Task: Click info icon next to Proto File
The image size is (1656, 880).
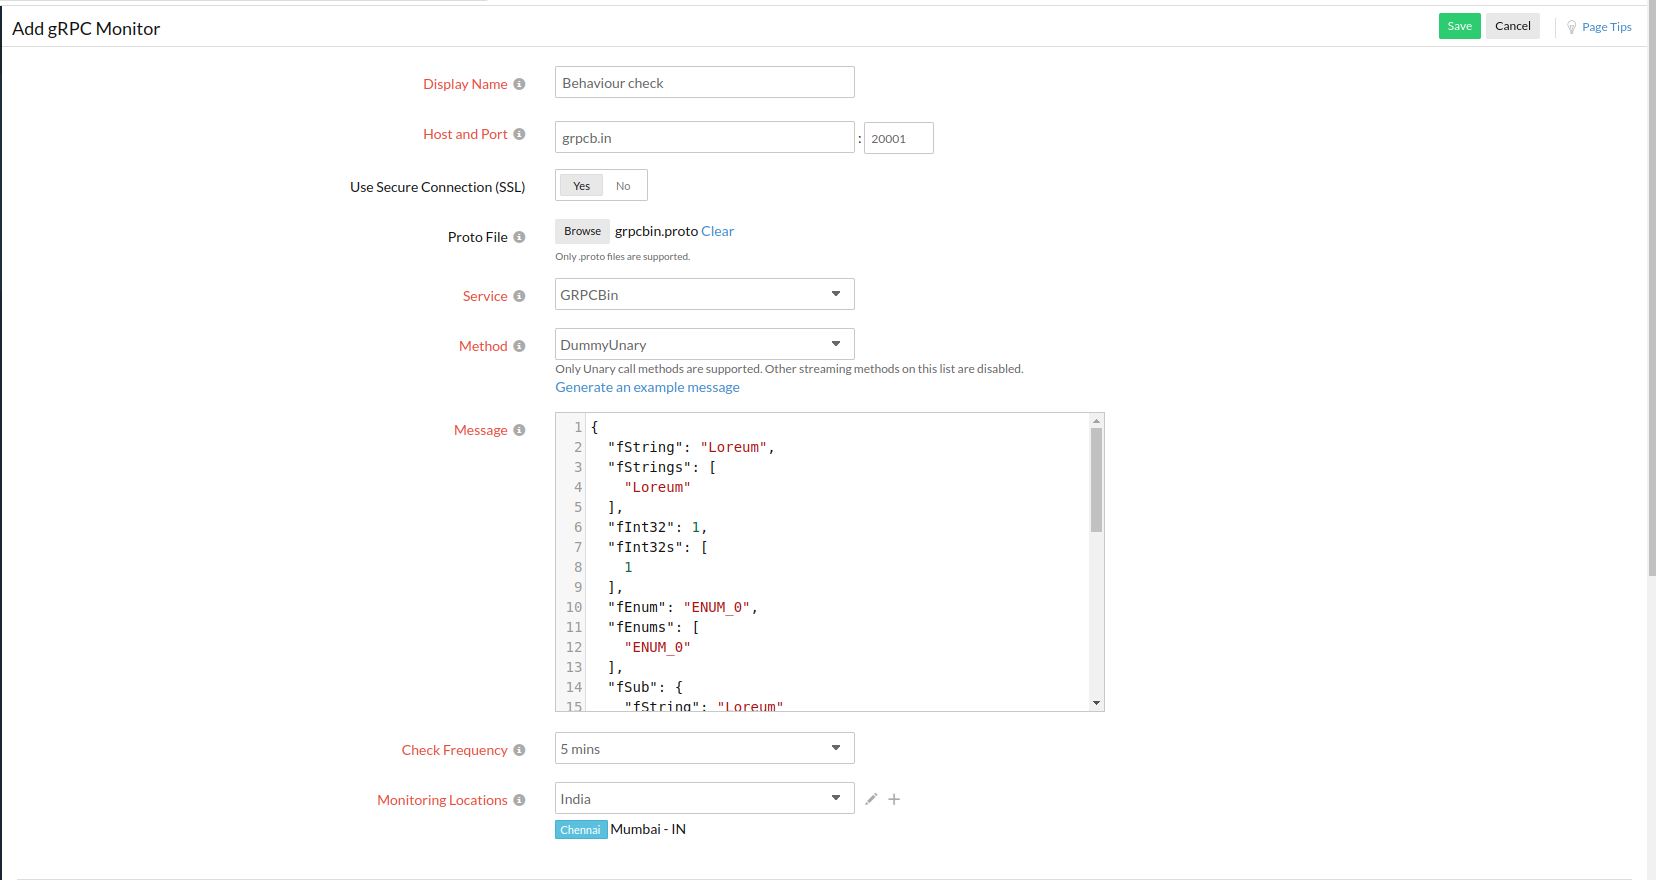Action: coord(519,237)
